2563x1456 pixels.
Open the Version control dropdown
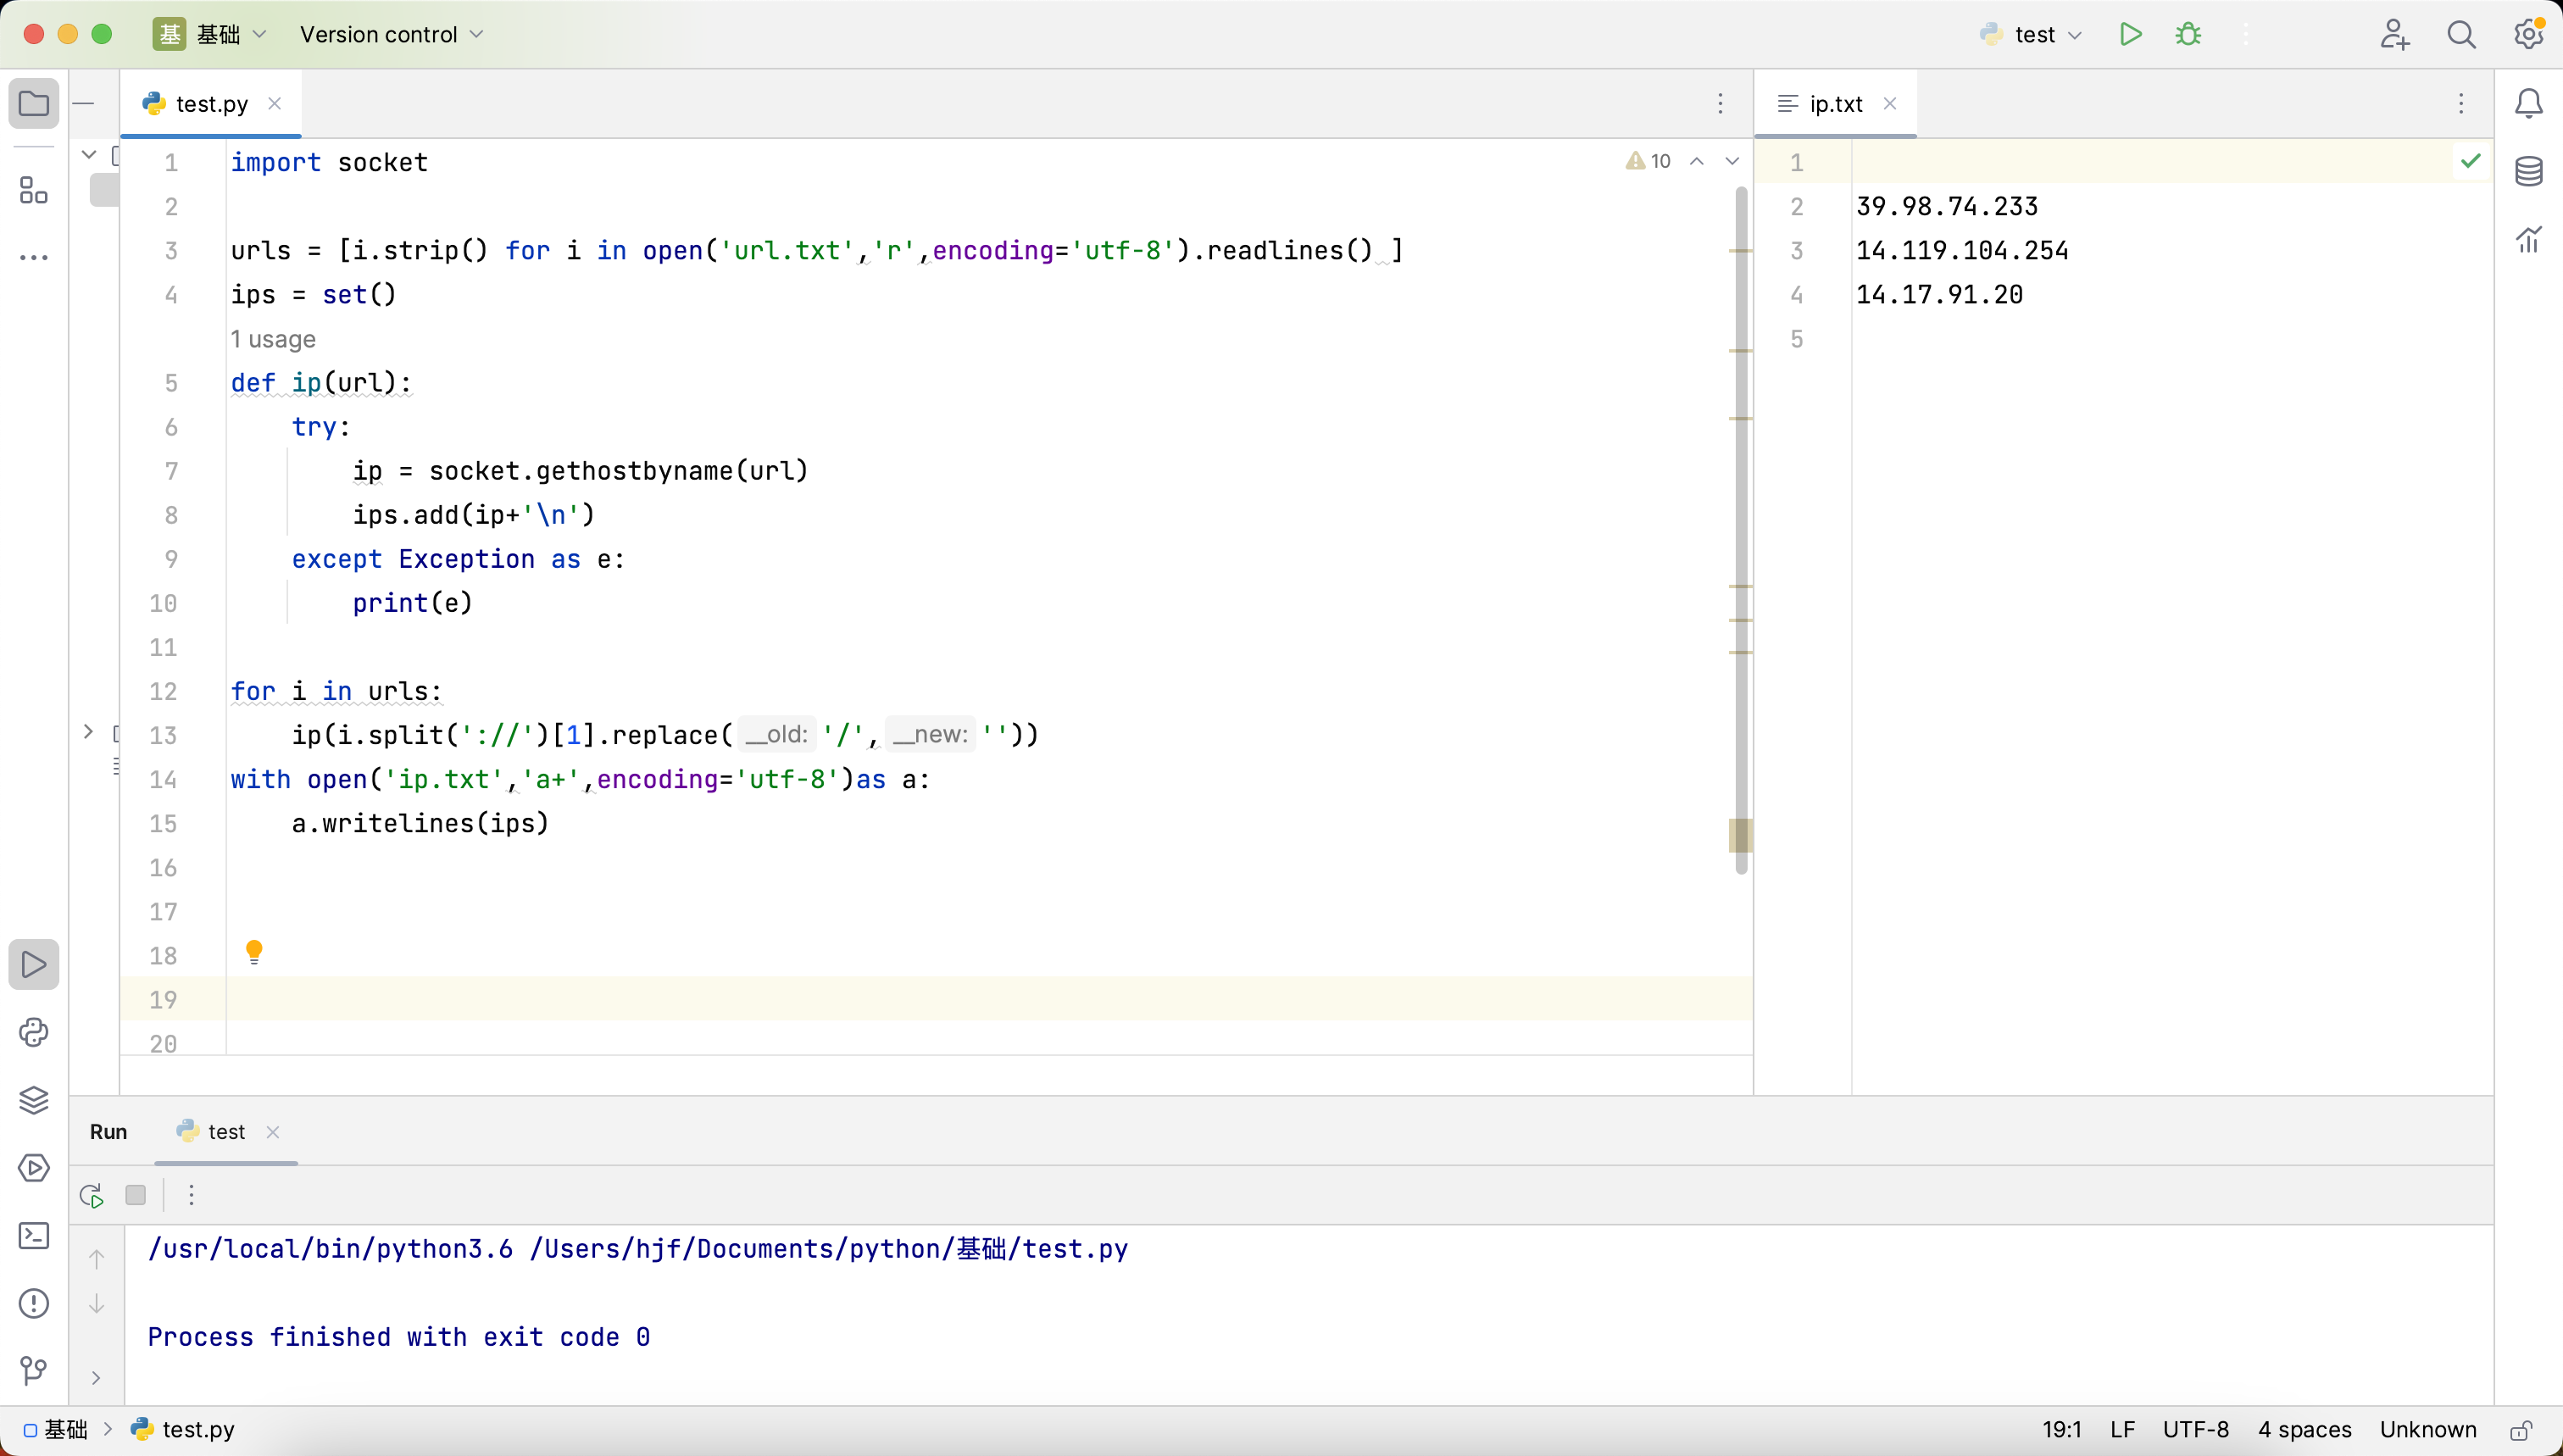(391, 34)
